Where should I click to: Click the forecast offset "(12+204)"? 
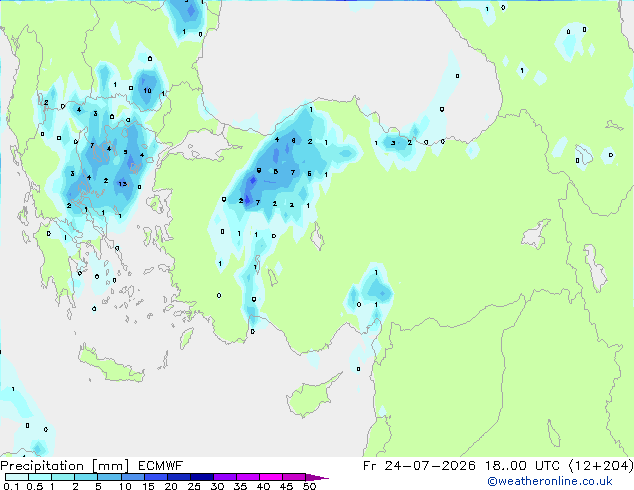(601, 466)
